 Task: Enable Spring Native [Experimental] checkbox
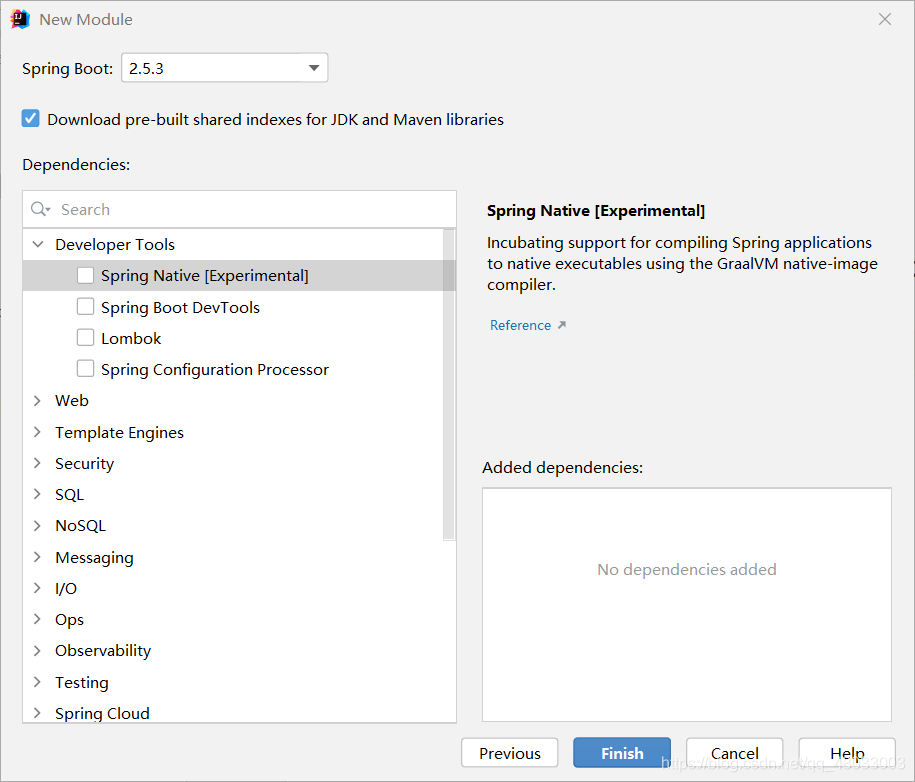click(85, 275)
